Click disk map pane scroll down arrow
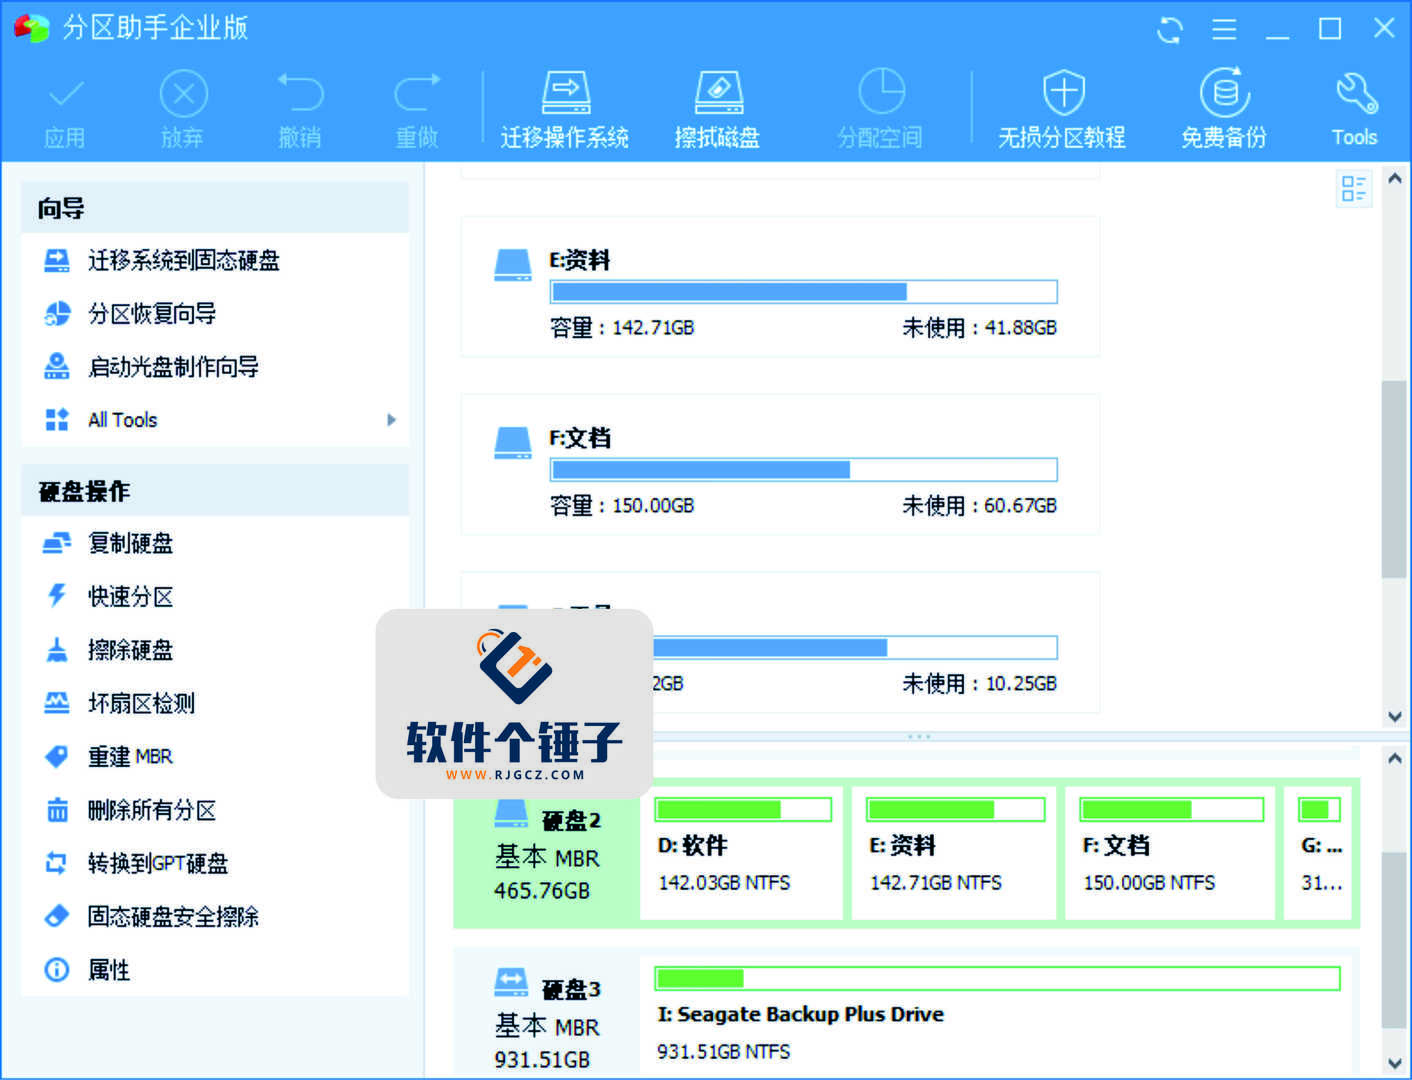Image resolution: width=1412 pixels, height=1080 pixels. click(x=1395, y=1063)
